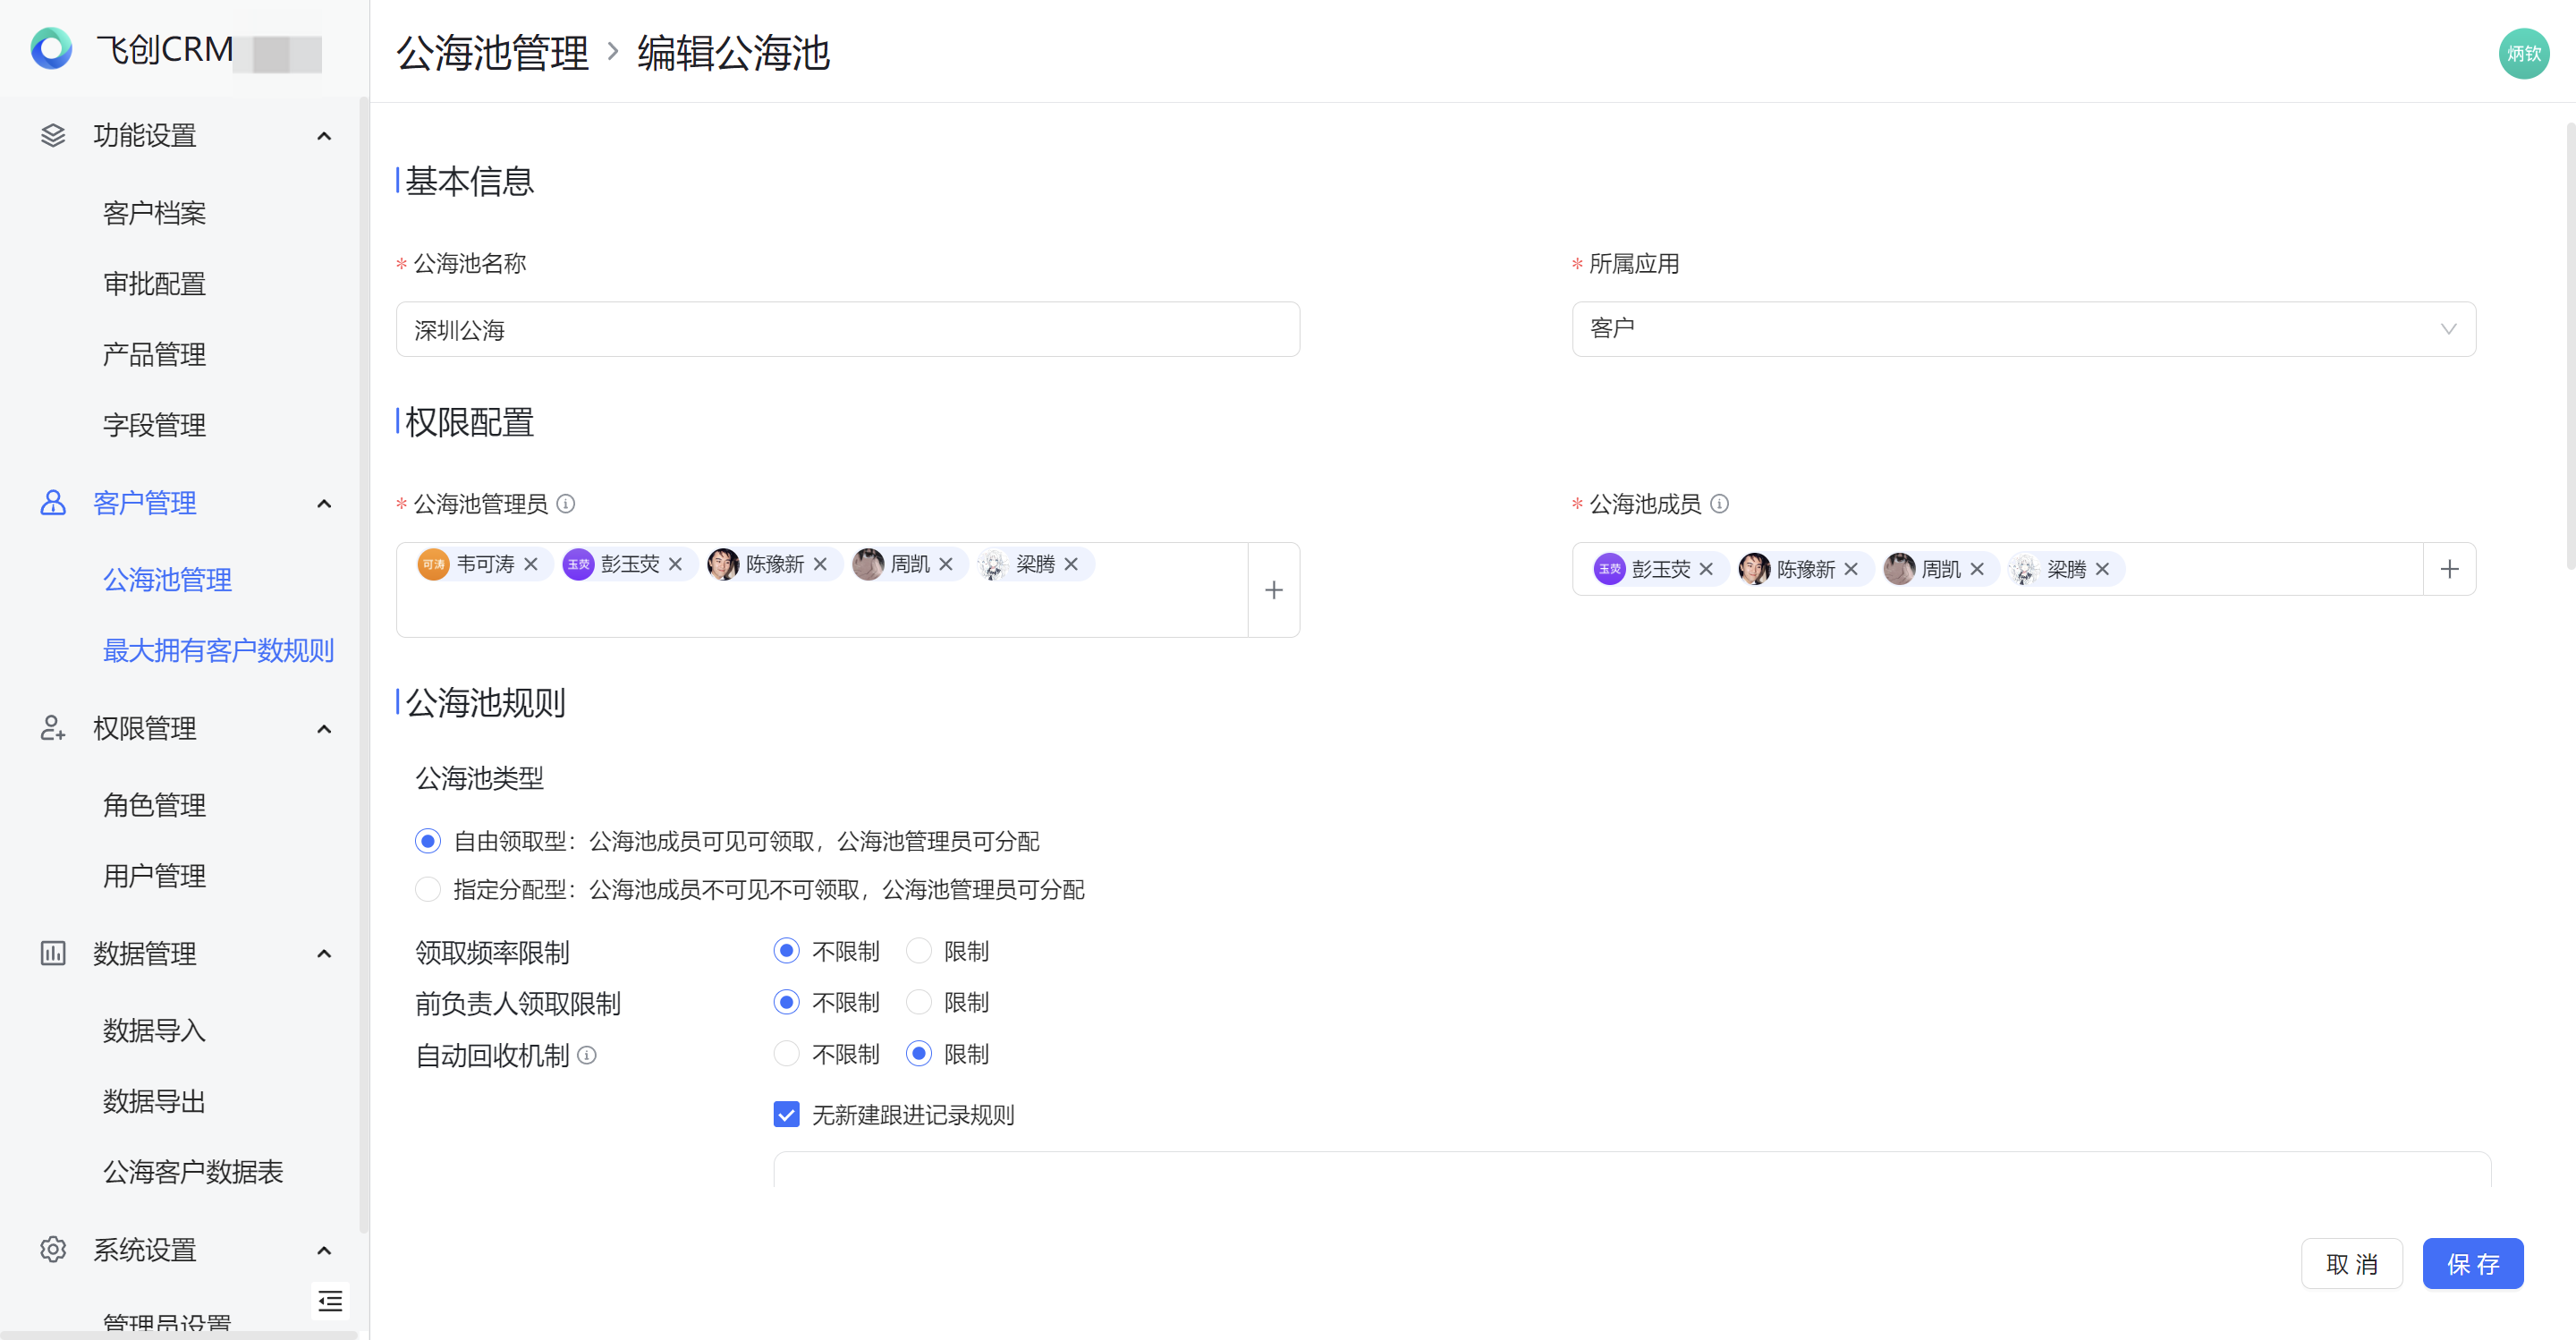Open 最大拥有客户数规则 menu item
Screen dimensions: 2576x1340
coord(218,650)
